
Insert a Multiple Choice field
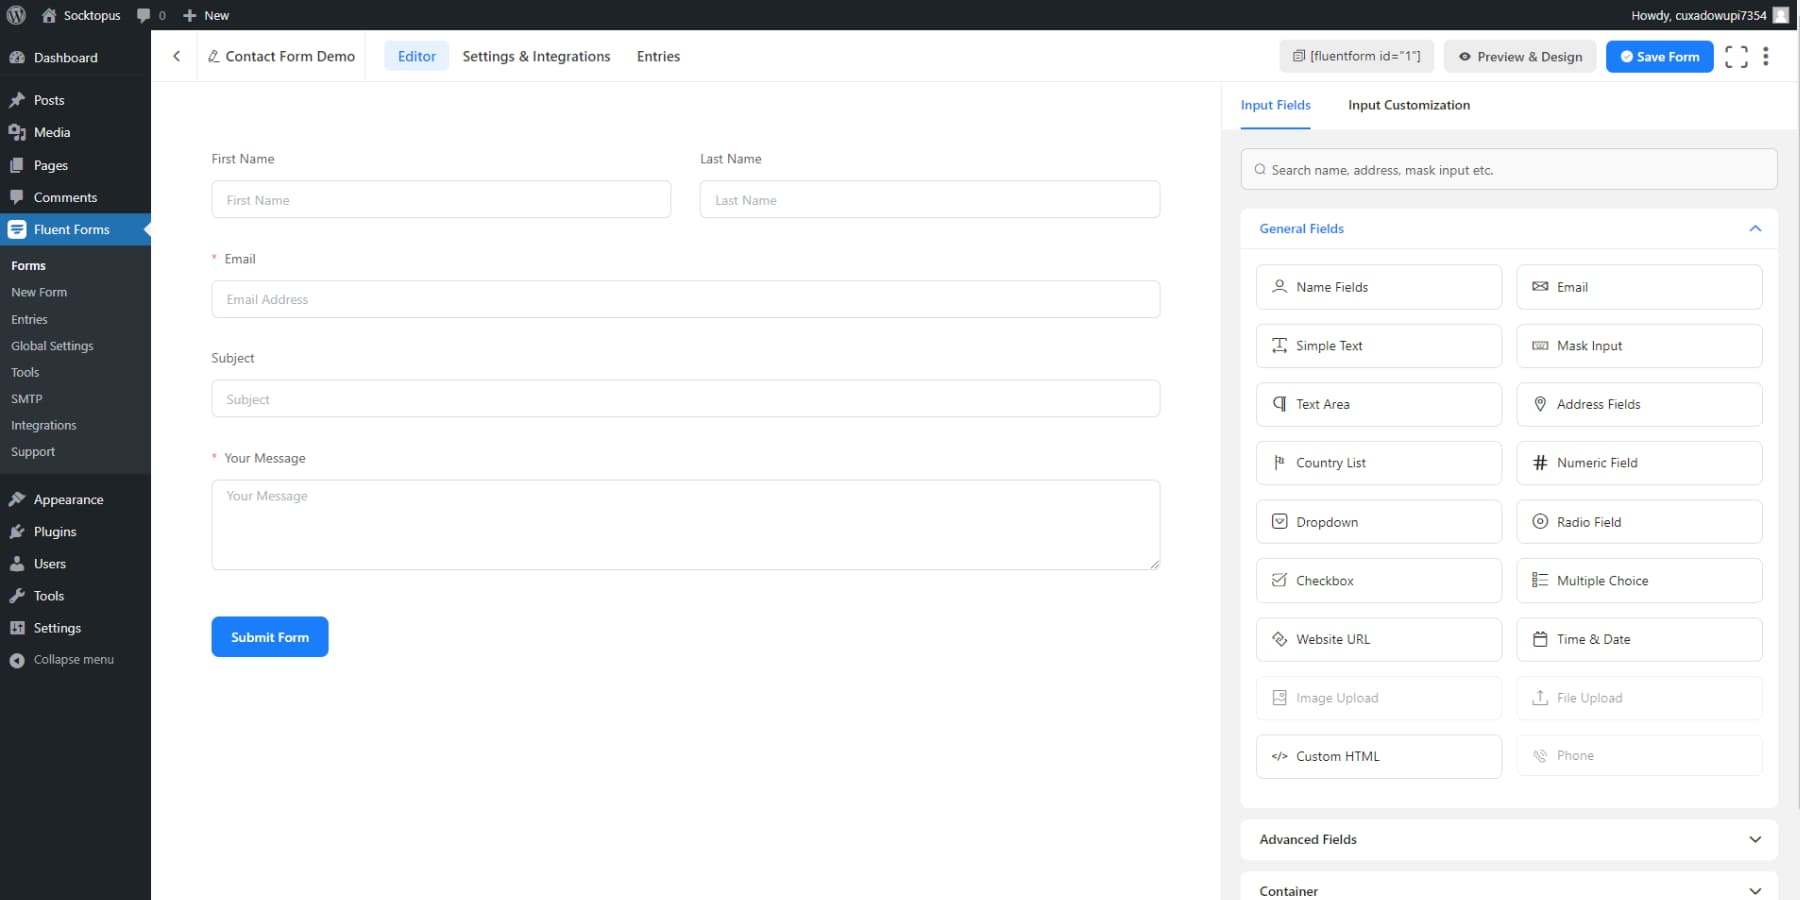[1639, 580]
